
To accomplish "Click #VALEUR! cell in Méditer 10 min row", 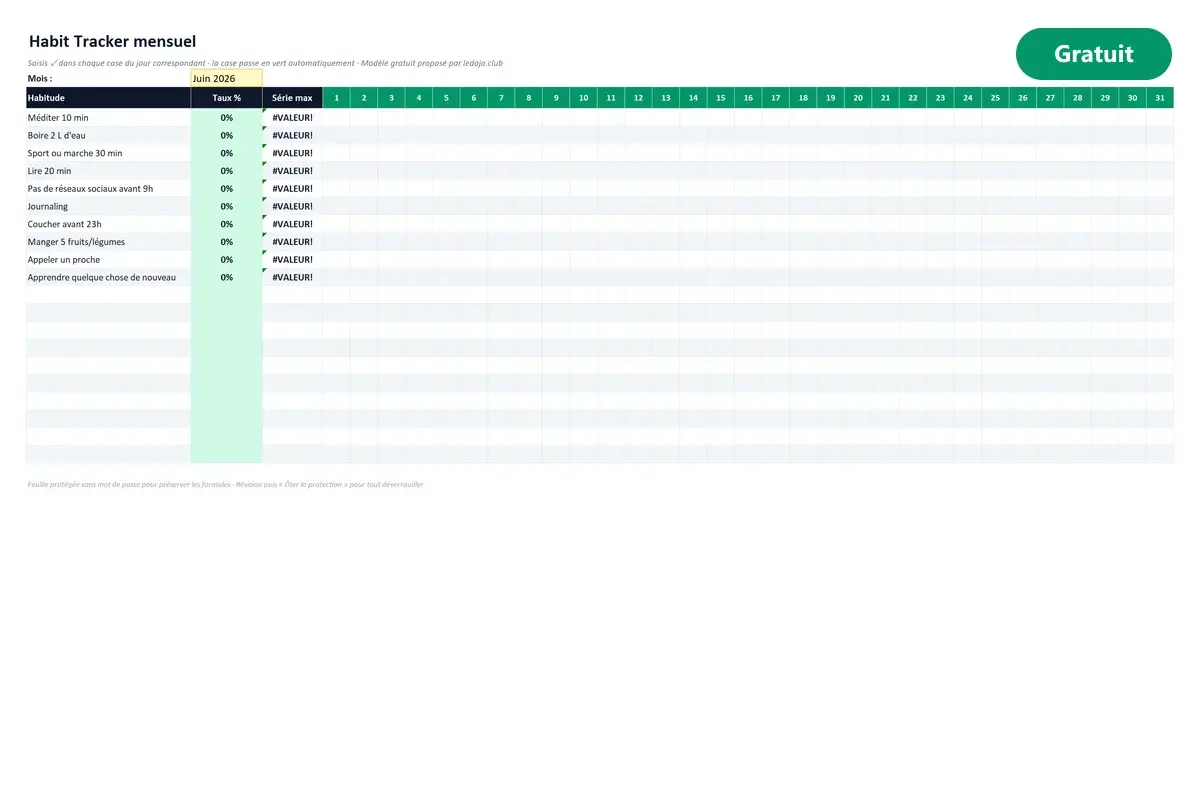I will (292, 118).
